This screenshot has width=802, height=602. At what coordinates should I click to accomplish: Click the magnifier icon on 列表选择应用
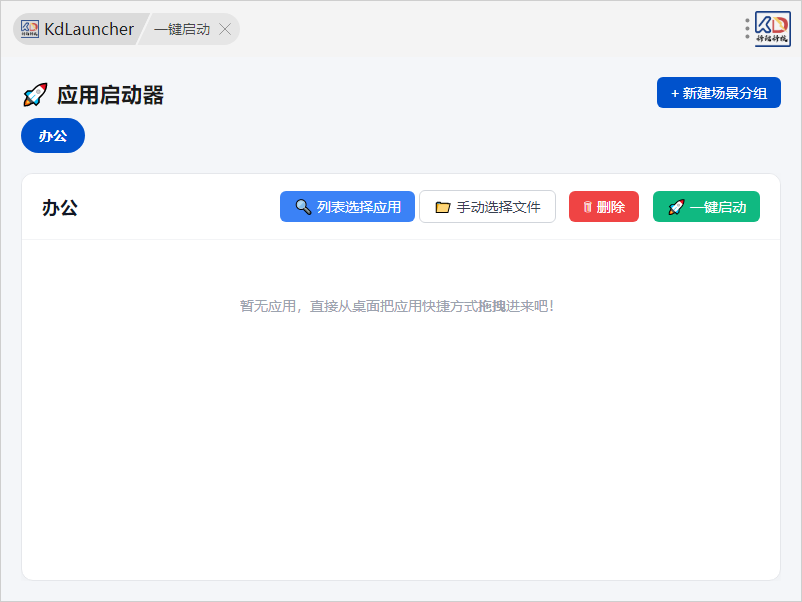[303, 207]
